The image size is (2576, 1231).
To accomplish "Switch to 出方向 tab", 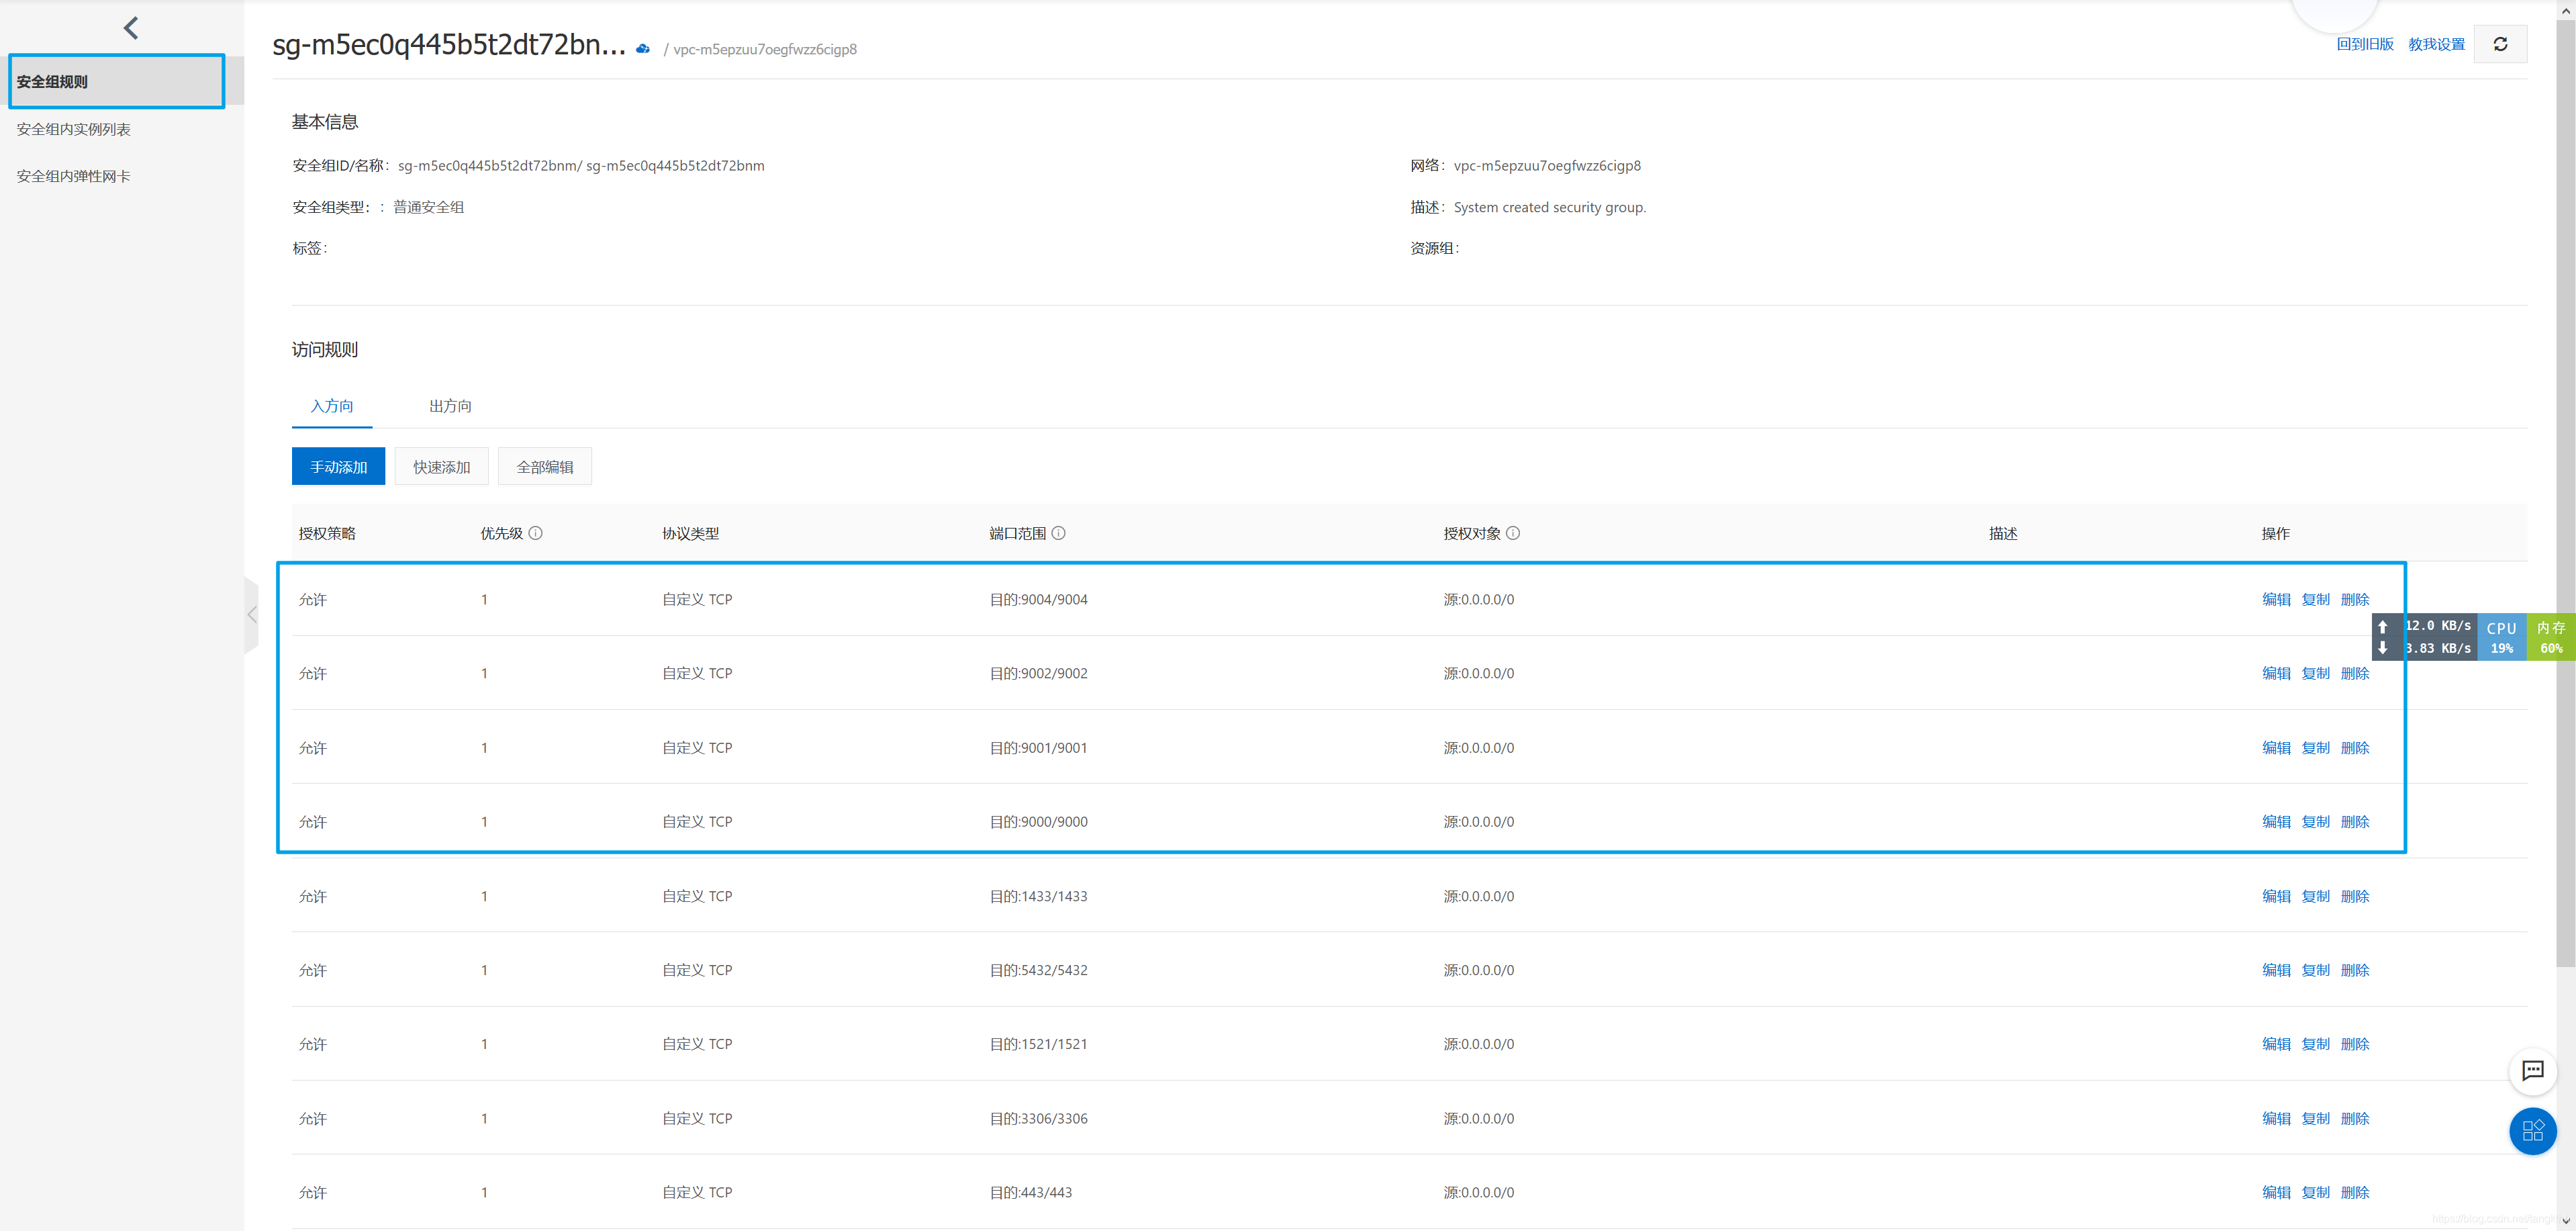I will point(450,406).
